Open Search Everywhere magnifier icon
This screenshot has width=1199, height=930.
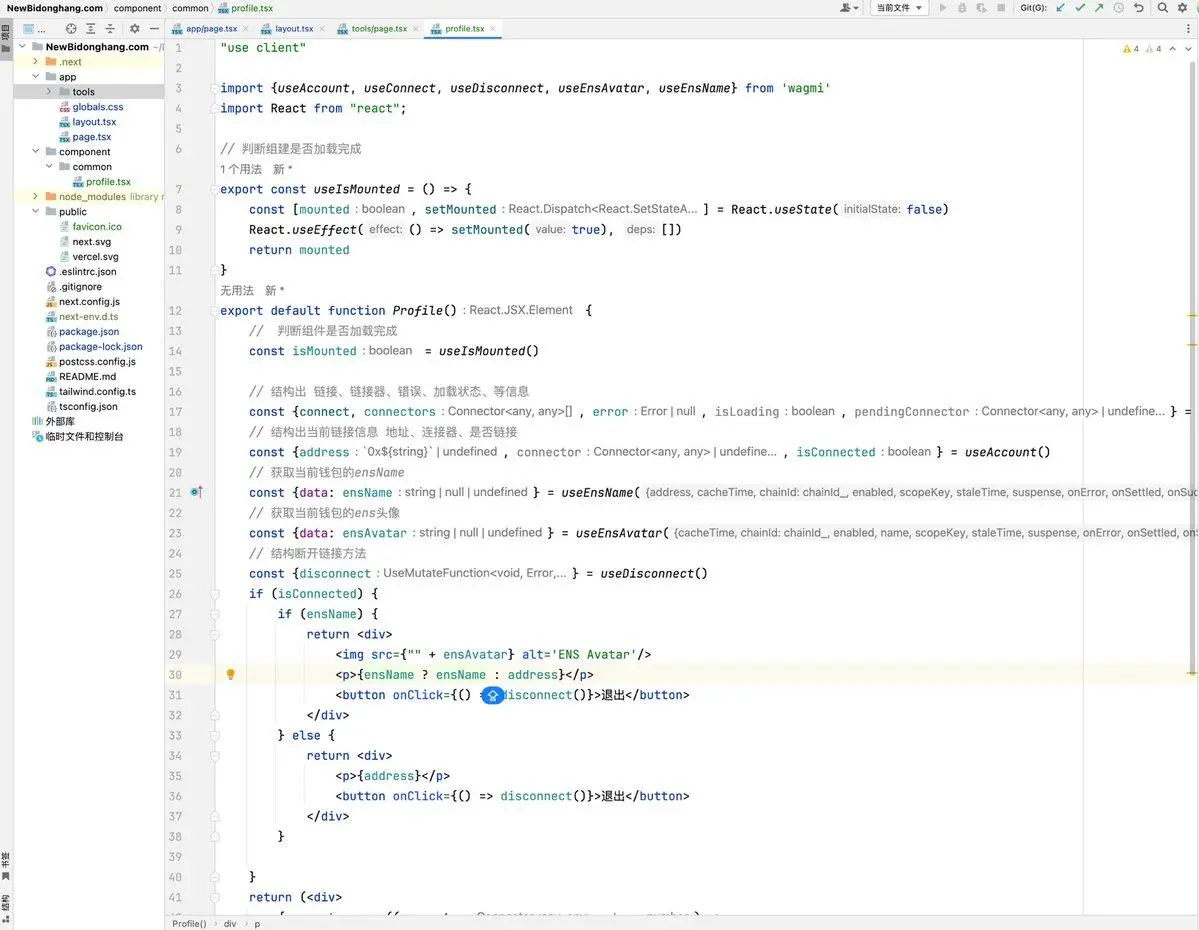pos(1162,8)
